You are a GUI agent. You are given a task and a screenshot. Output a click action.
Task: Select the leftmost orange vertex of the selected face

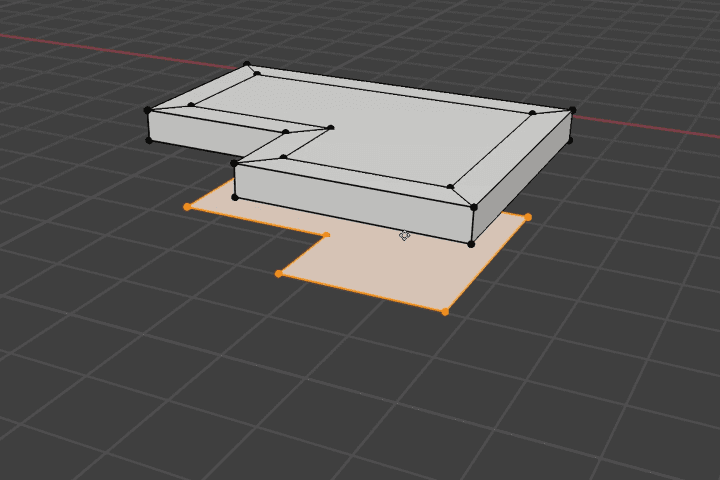click(187, 207)
